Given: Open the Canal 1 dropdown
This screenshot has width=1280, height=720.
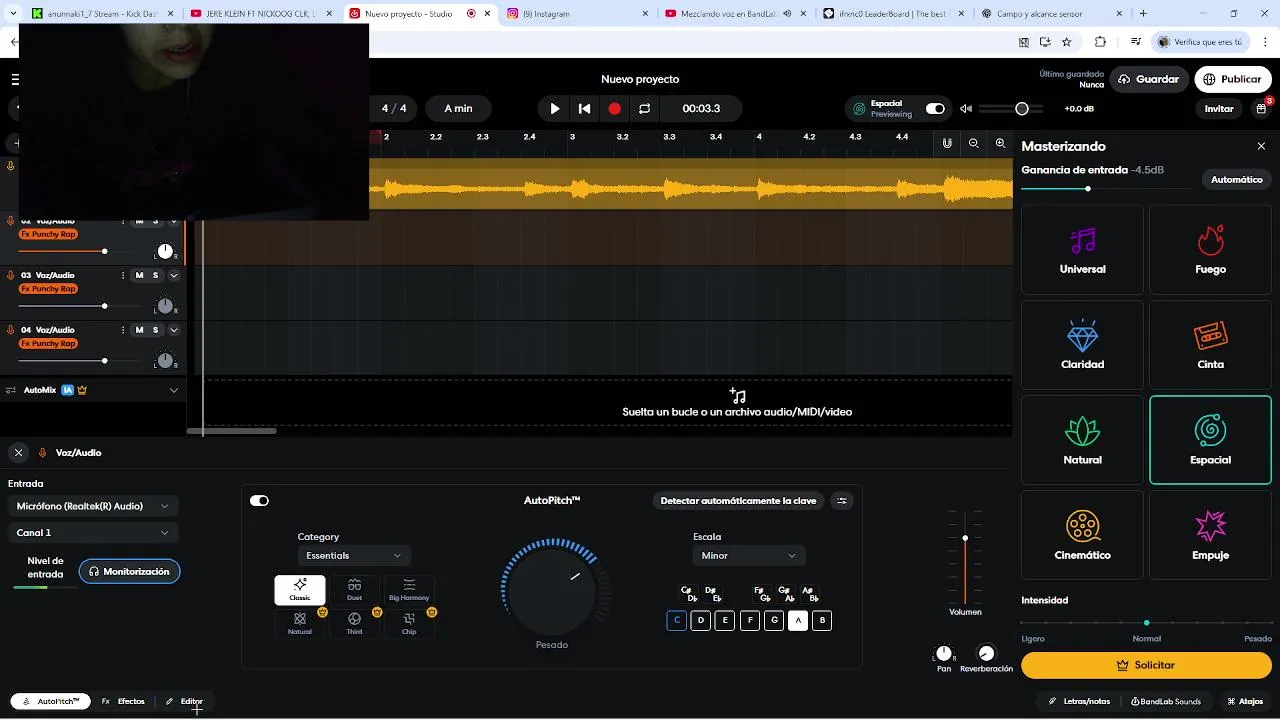Looking at the screenshot, I should pos(93,533).
